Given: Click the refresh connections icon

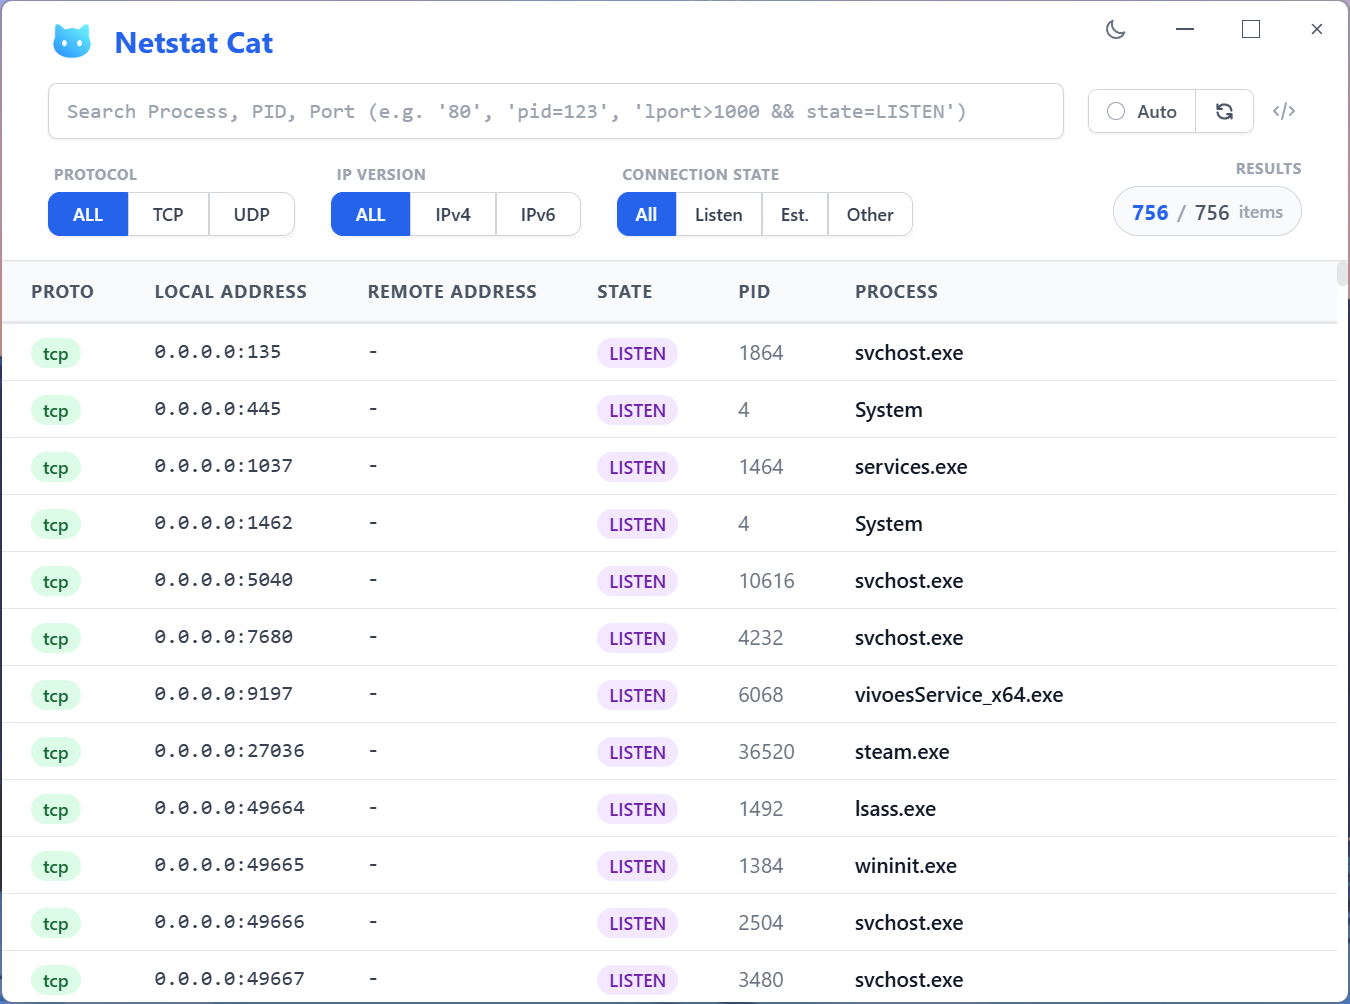Looking at the screenshot, I should [1224, 111].
